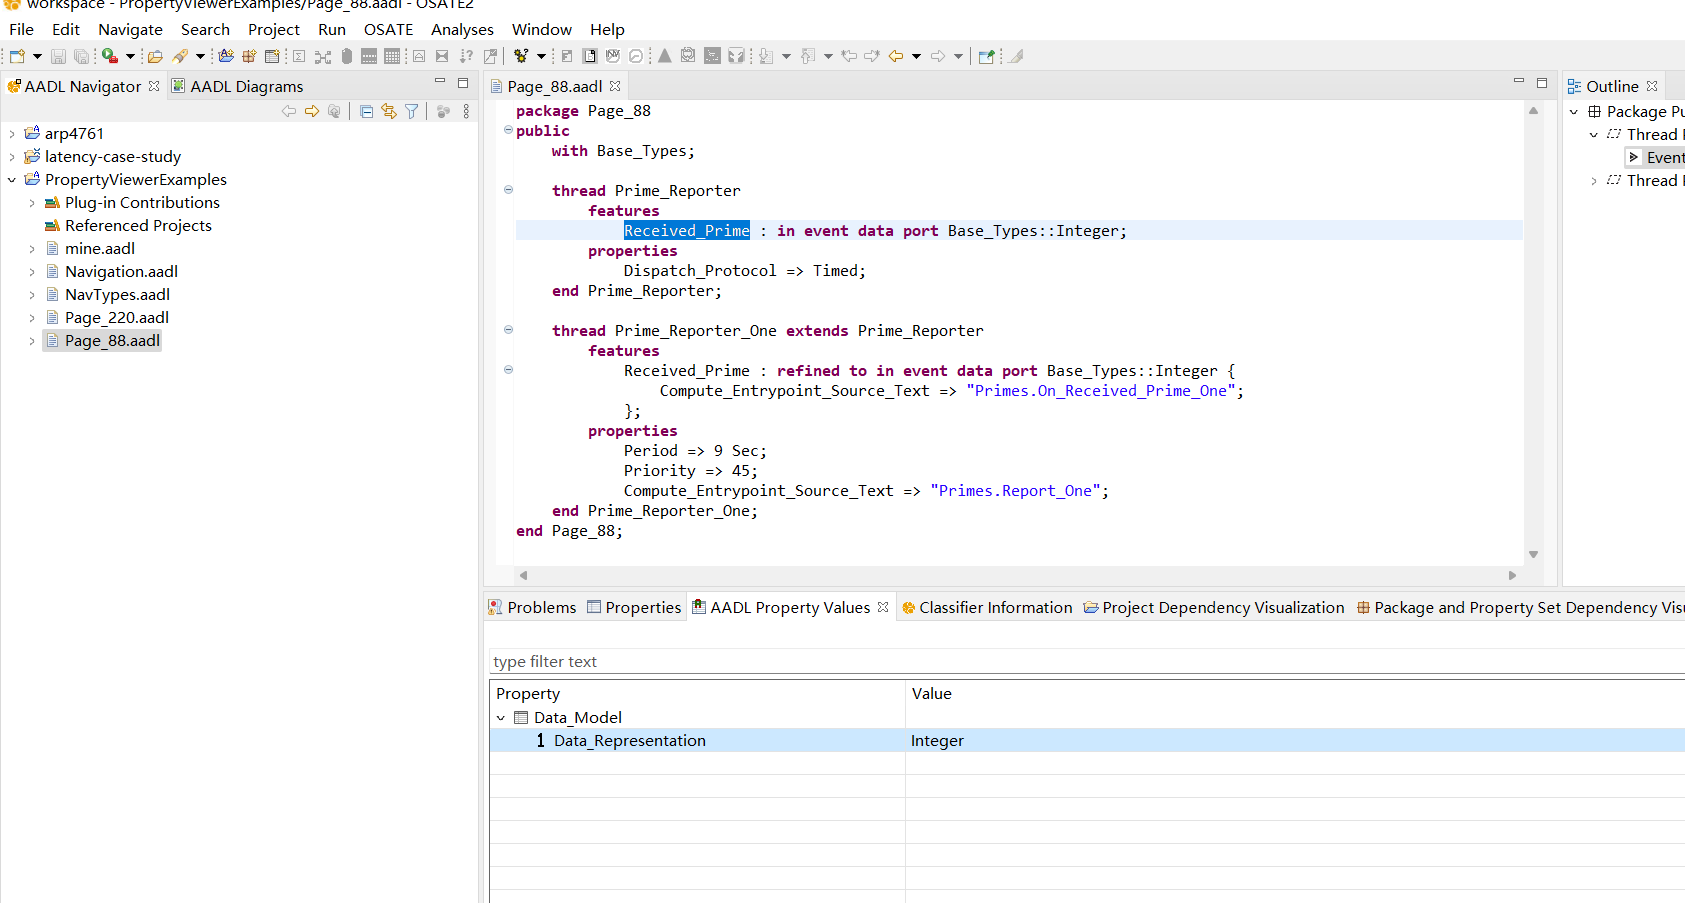Click the New AADL Package toolbar icon
This screenshot has height=903, width=1685.
(x=249, y=56)
